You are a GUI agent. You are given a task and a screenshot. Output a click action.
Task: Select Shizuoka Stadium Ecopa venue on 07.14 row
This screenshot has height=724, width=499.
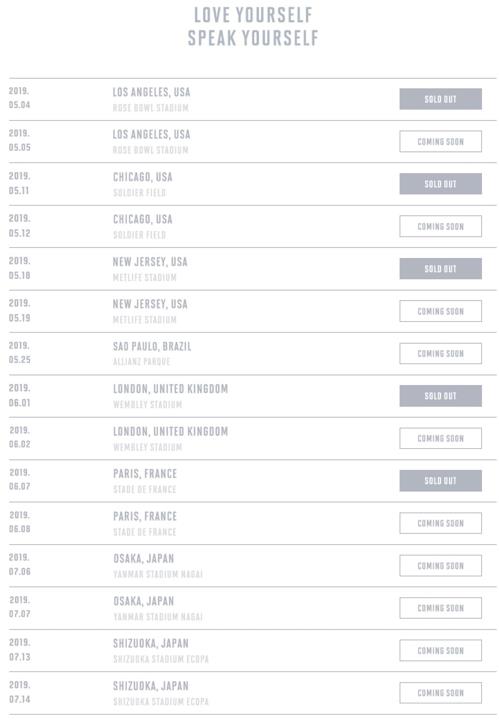[161, 701]
